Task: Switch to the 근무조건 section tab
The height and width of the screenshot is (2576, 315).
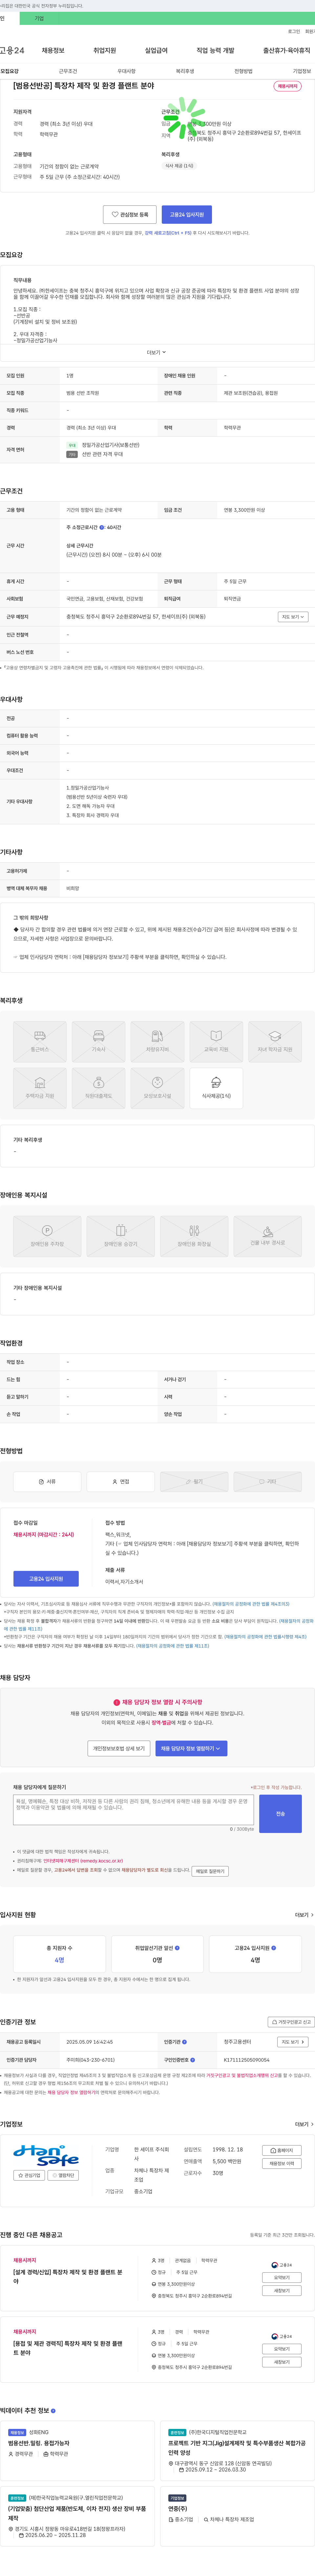Action: (x=68, y=71)
